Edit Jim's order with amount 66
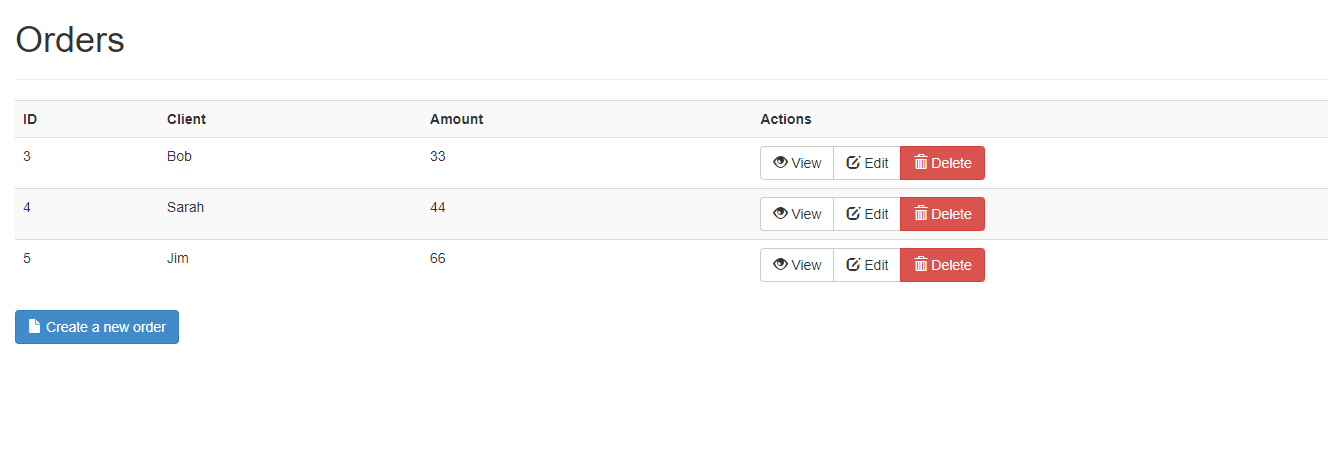Screen dimensions: 1328x473 867,265
